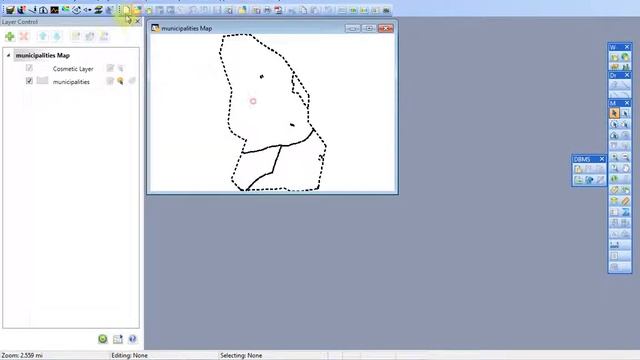Select the Cosmetic Layer row
640x360 pixels.
(x=73, y=69)
